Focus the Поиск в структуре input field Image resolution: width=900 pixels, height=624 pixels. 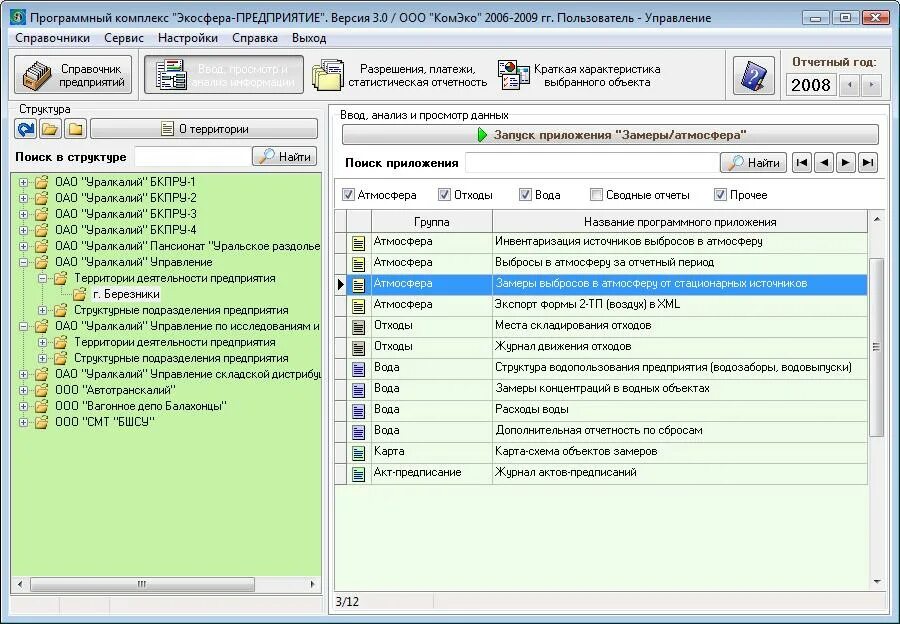(192, 156)
